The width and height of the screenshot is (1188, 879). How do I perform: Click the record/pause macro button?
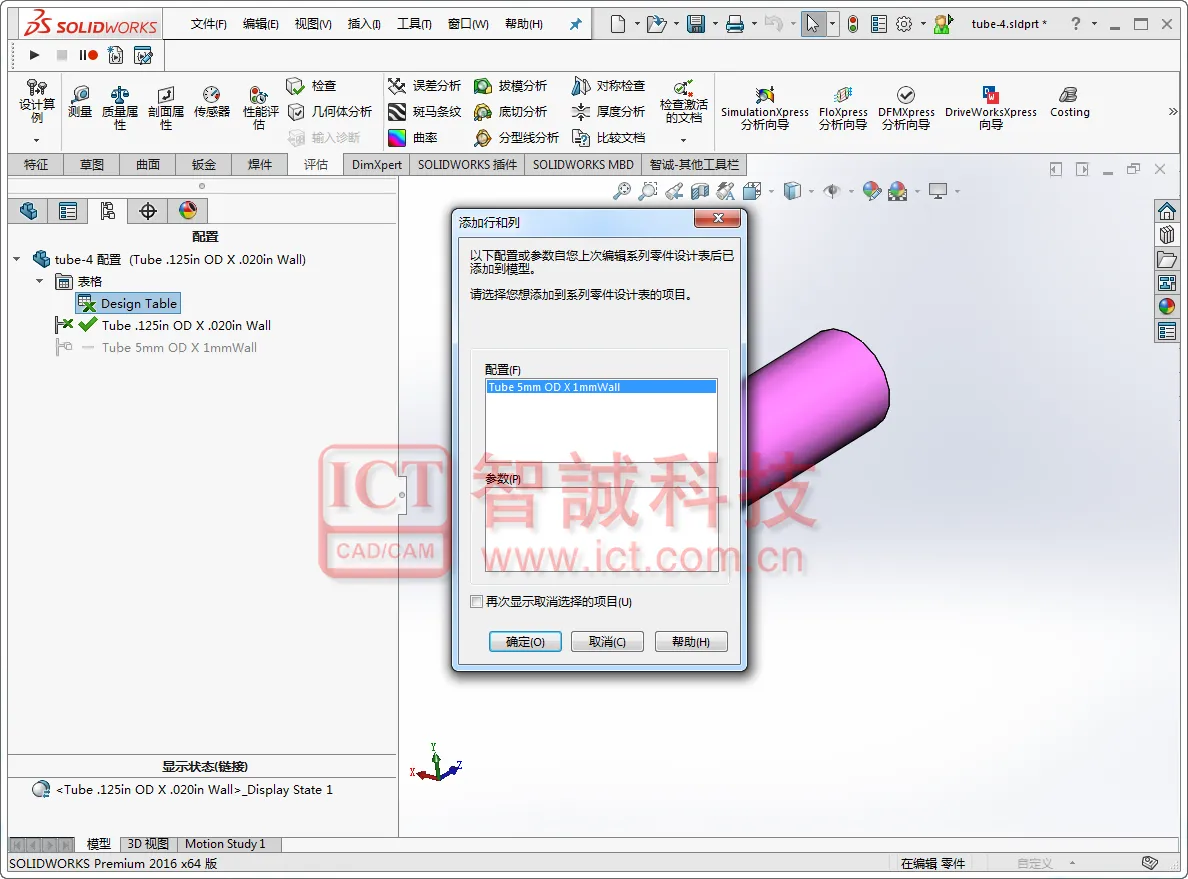click(89, 55)
